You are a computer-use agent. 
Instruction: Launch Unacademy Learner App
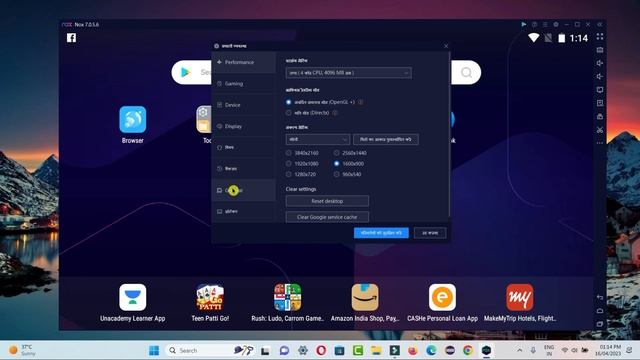133,298
